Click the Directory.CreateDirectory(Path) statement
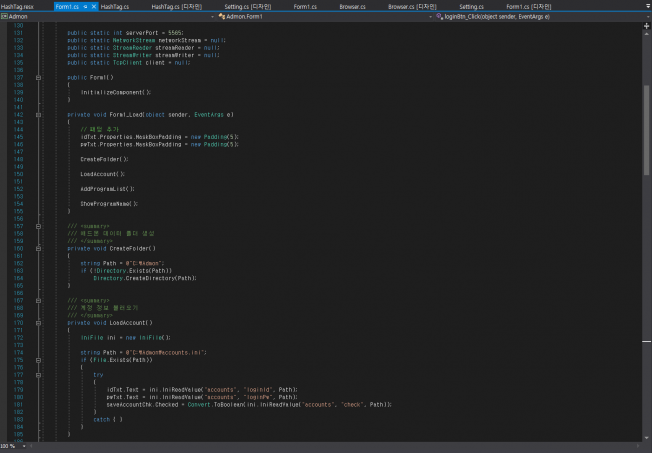652x453 pixels. pyautogui.click(x=145, y=278)
